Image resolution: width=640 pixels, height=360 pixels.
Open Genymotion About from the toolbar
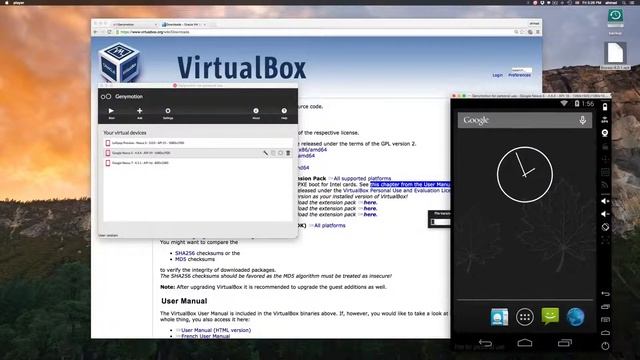coord(256,113)
